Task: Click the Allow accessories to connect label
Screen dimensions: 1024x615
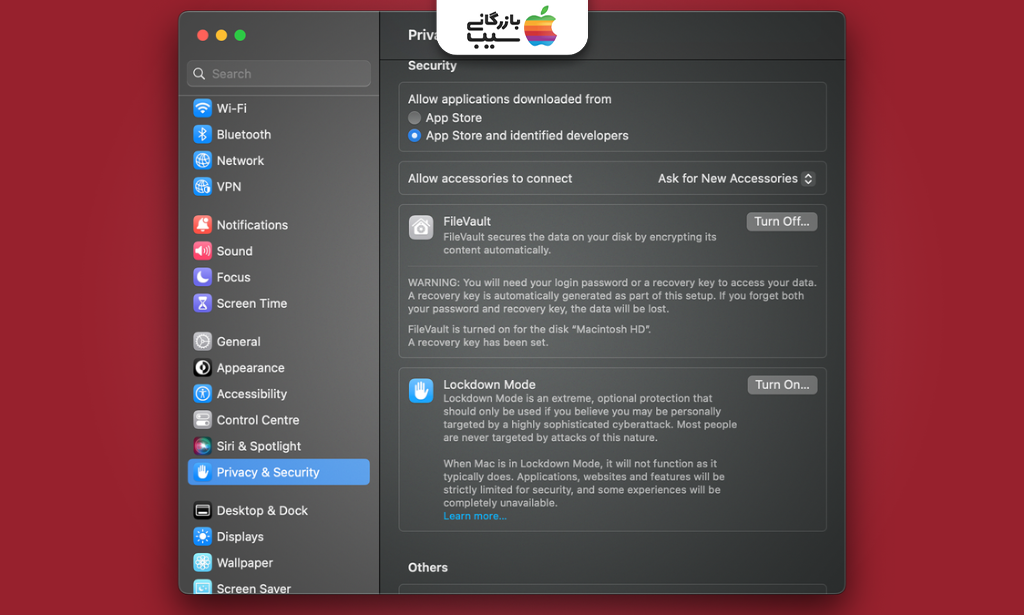Action: 490,178
